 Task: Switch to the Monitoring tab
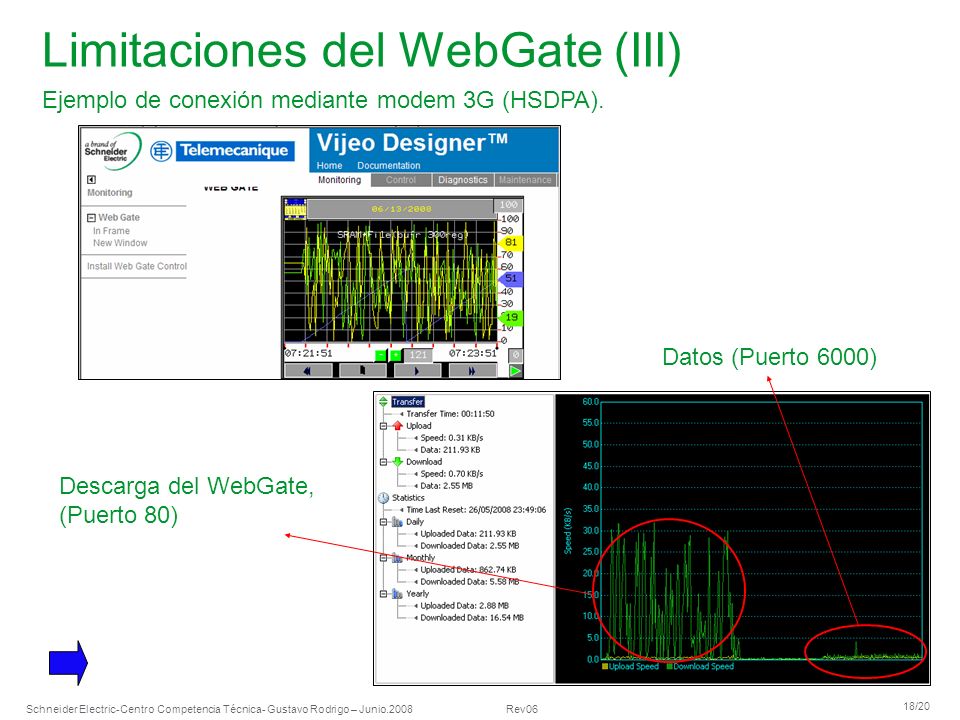pos(340,180)
